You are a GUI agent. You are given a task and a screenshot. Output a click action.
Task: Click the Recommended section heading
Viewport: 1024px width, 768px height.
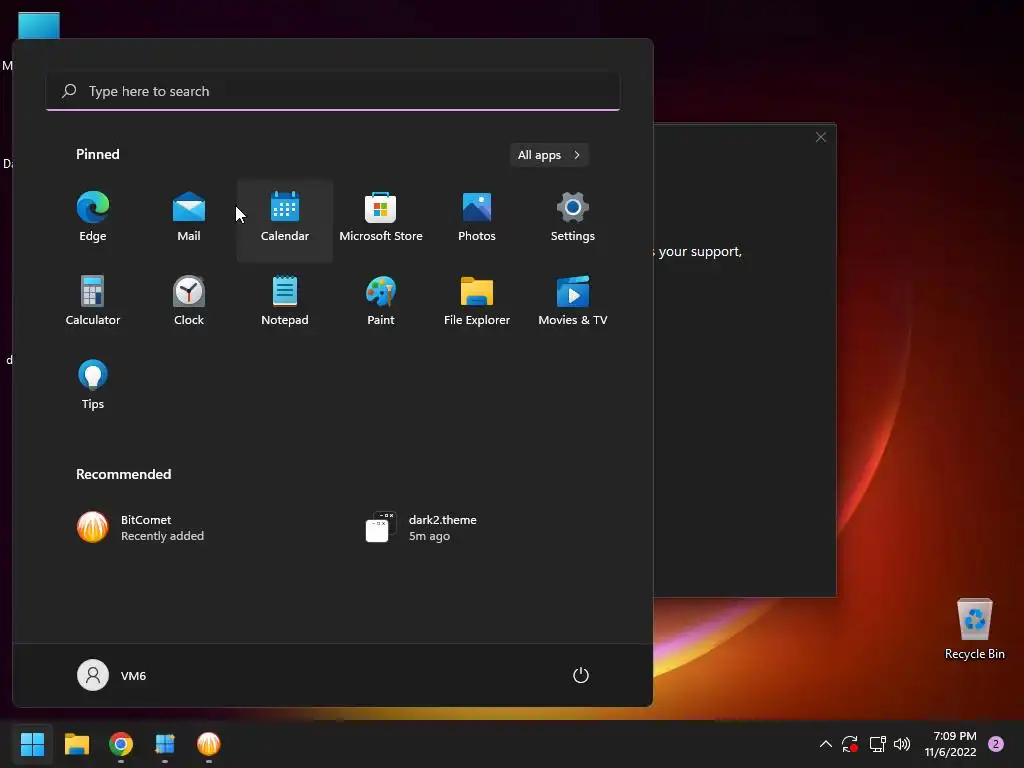click(123, 474)
